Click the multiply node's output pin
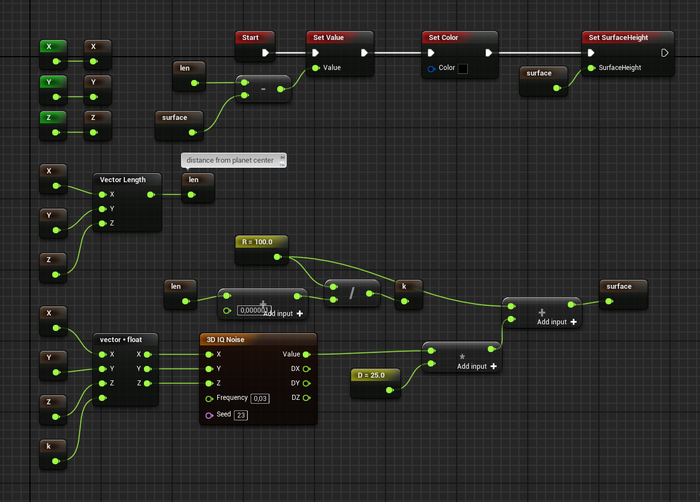Viewport: 700px width, 502px height. 491,349
